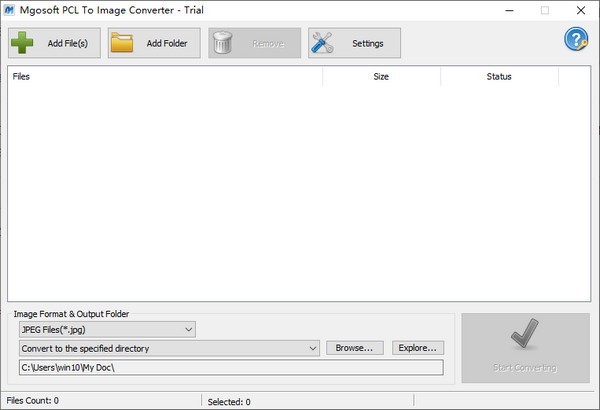Sort by the Files column header

(x=165, y=77)
